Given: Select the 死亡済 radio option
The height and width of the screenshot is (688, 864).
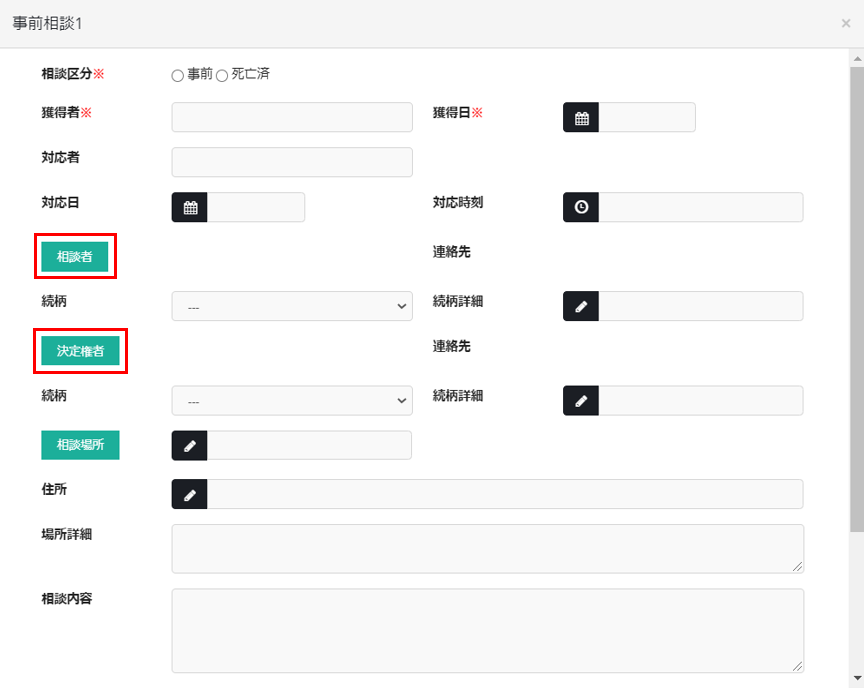Looking at the screenshot, I should pos(222,75).
